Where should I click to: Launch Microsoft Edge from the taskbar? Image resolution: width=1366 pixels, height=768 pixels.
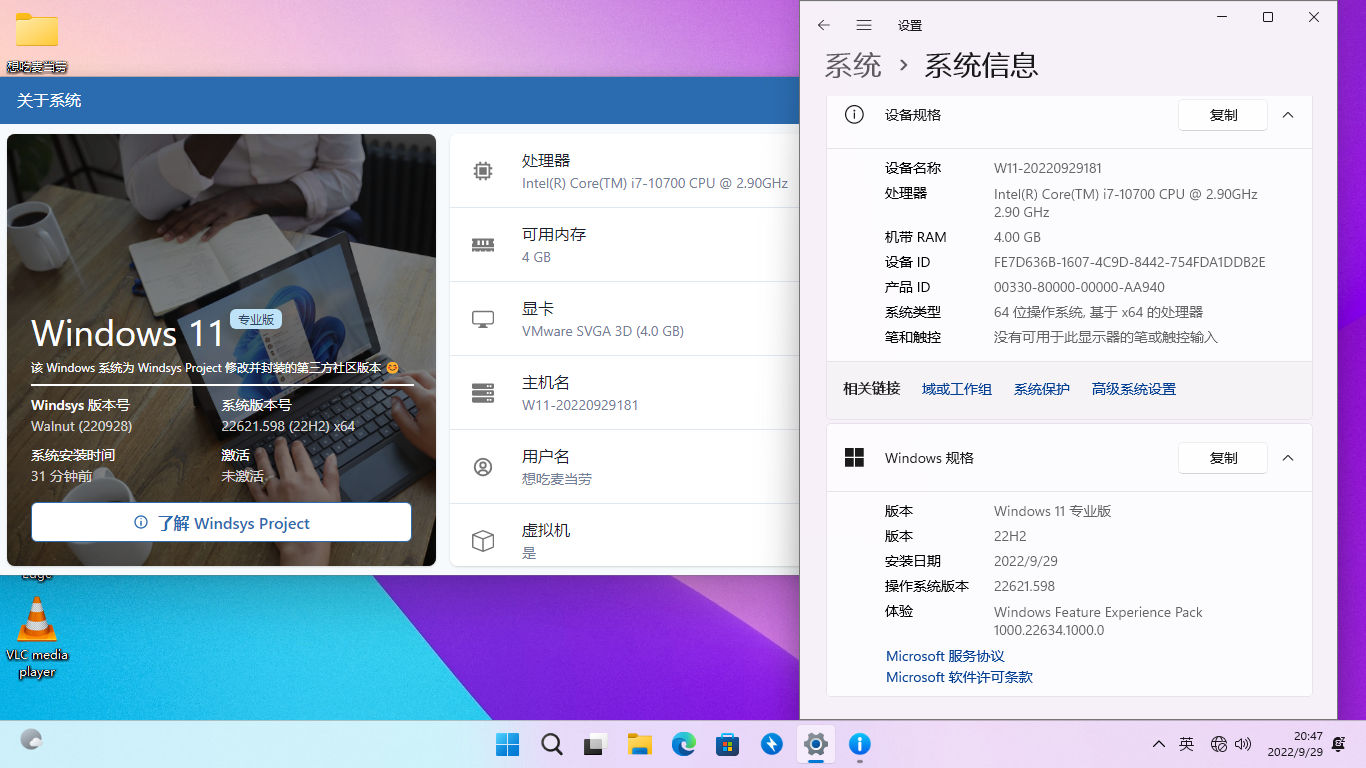[x=684, y=744]
